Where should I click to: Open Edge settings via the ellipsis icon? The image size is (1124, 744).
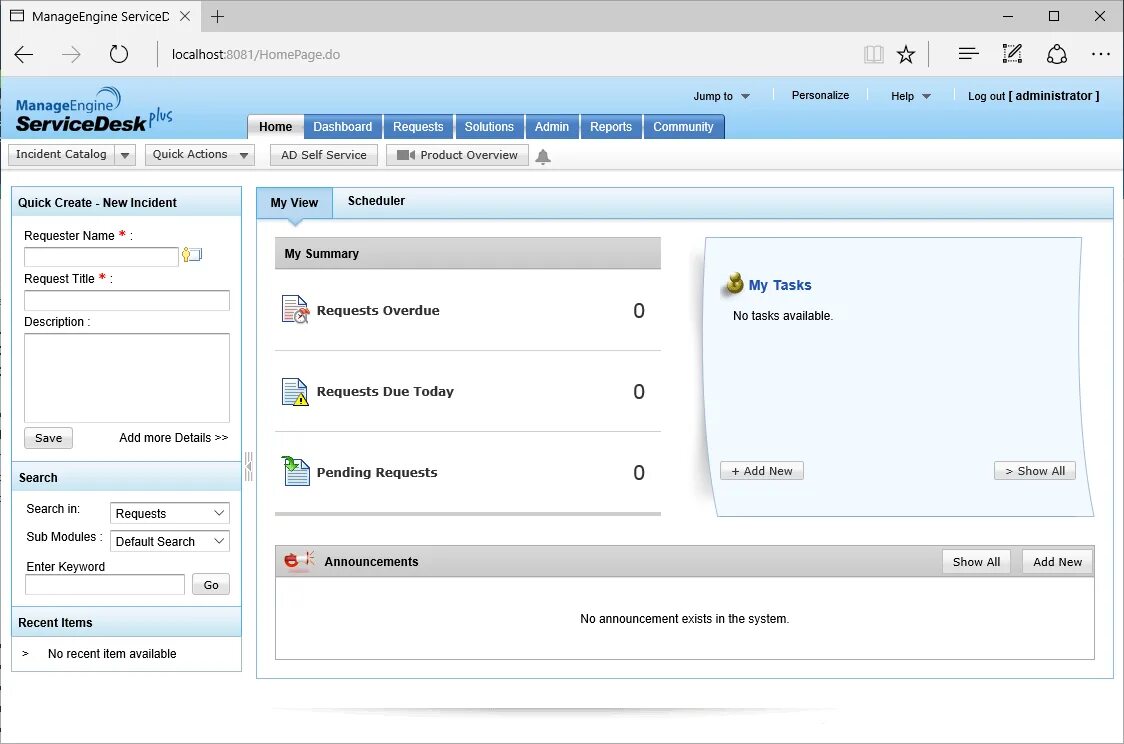click(1101, 55)
